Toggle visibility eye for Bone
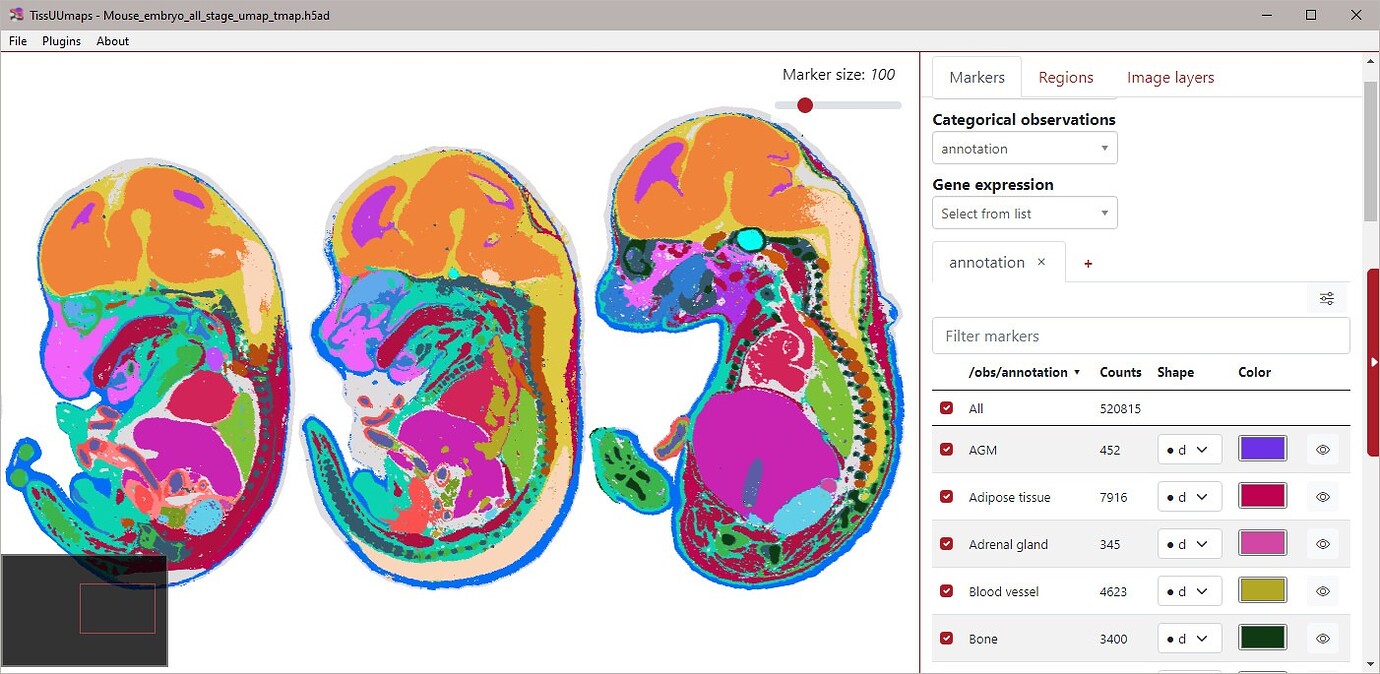This screenshot has width=1380, height=674. [1322, 637]
